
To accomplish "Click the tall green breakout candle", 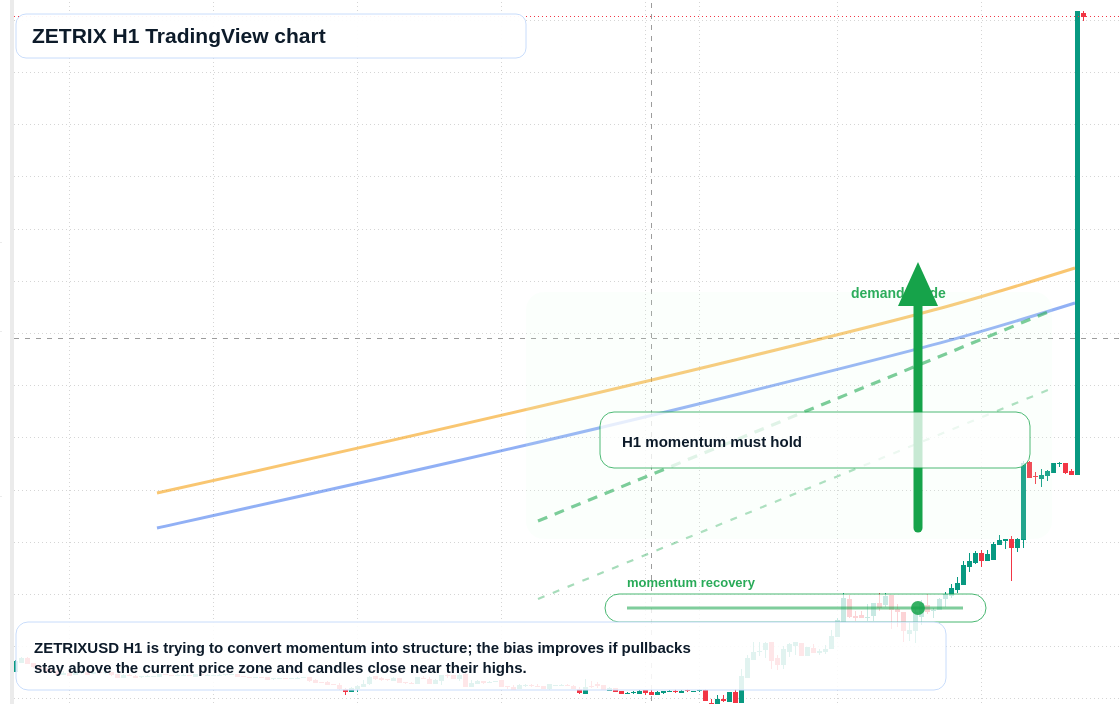I will click(1077, 243).
